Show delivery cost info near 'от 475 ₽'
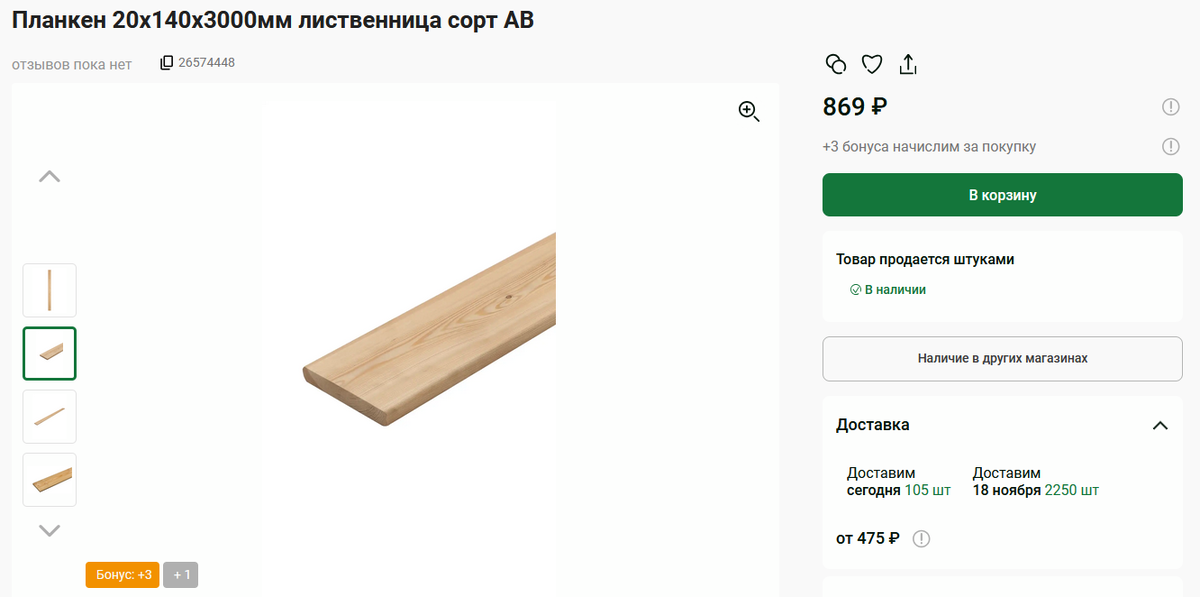 (921, 538)
